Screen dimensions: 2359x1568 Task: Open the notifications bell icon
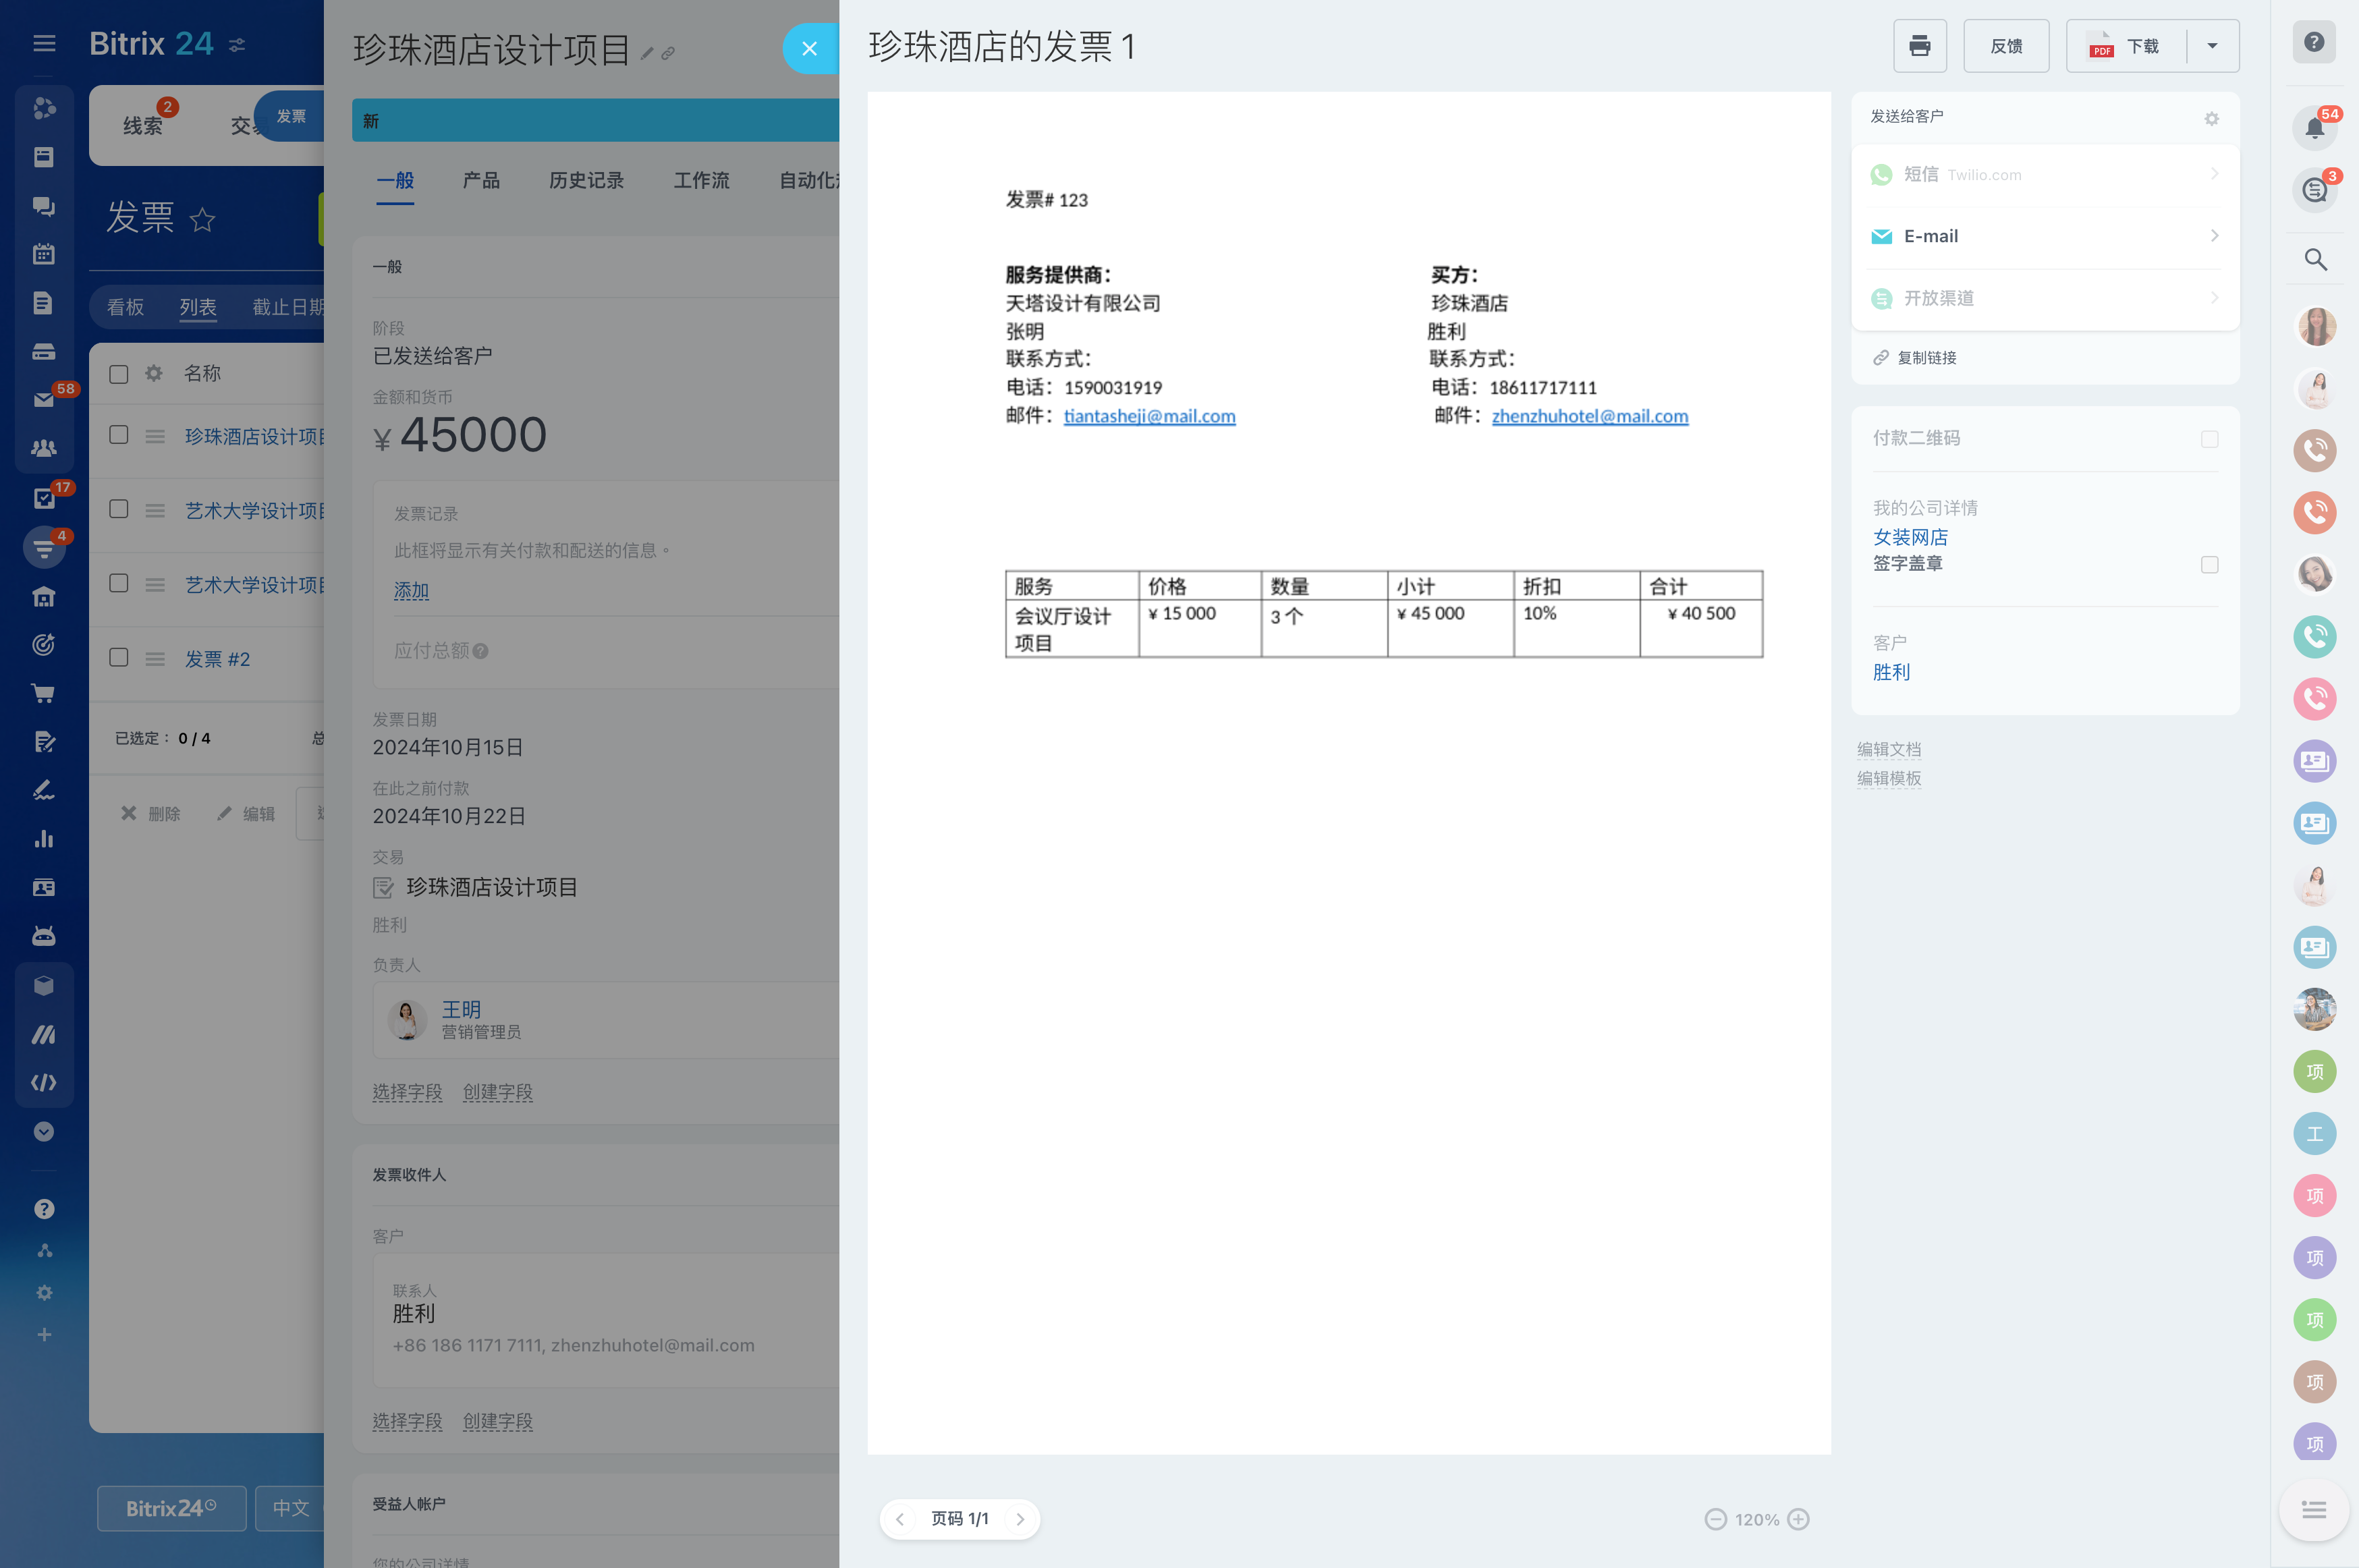[x=2314, y=128]
